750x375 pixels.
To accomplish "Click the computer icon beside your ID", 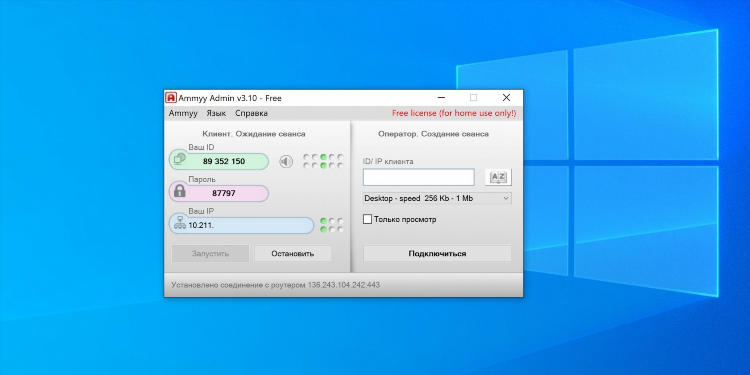I will tap(180, 159).
